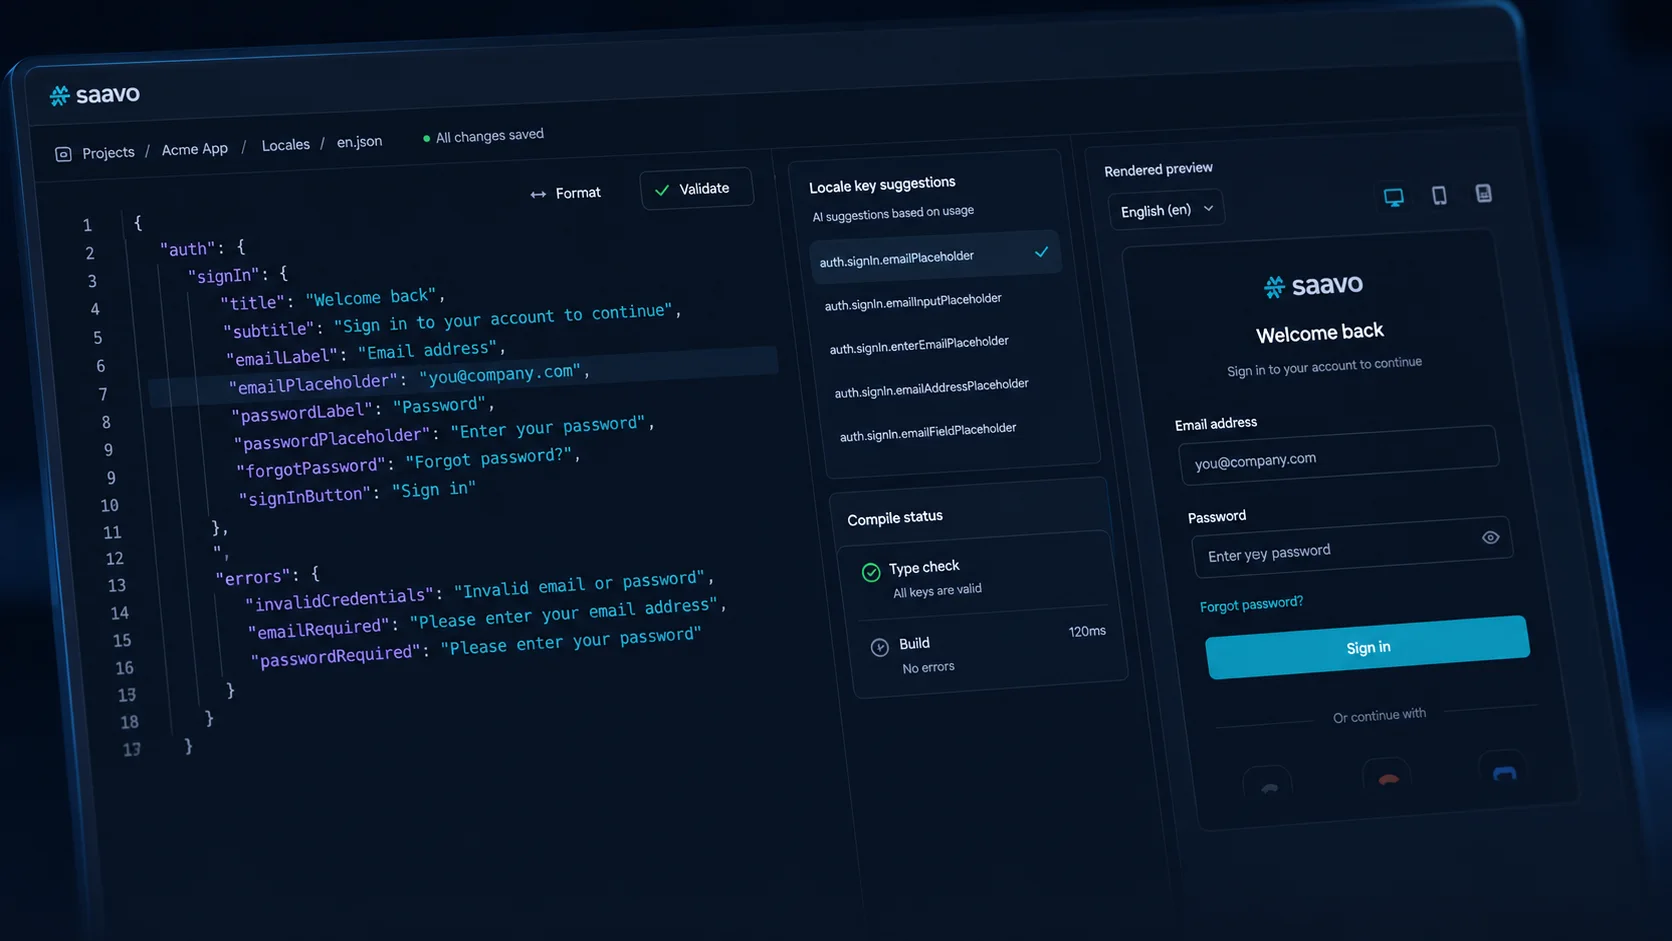Open the Projects breadcrumb
Screen dimensions: 1672x941
[x=108, y=152]
